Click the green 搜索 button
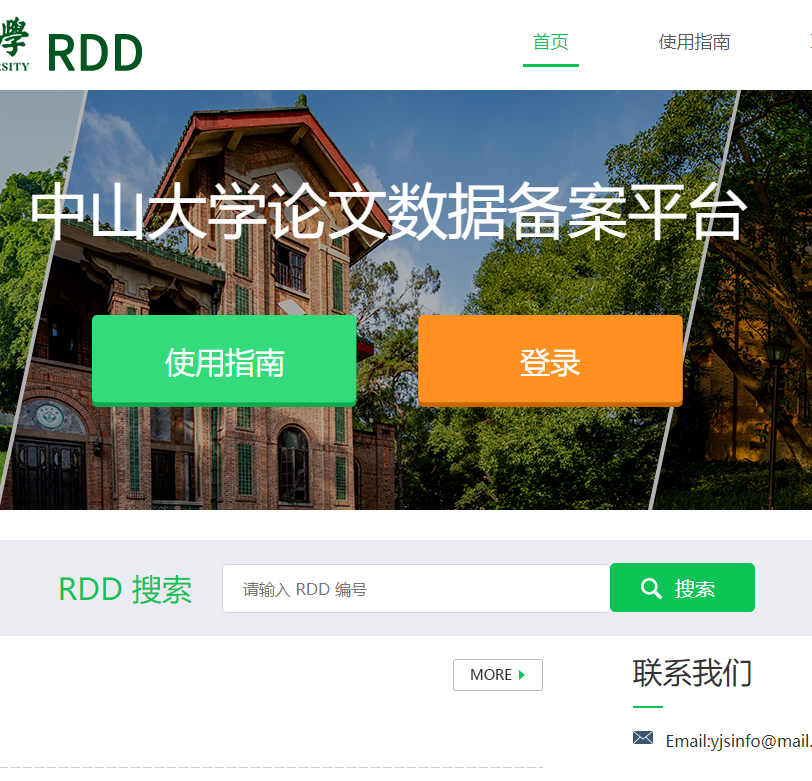Image resolution: width=812 pixels, height=781 pixels. click(682, 587)
